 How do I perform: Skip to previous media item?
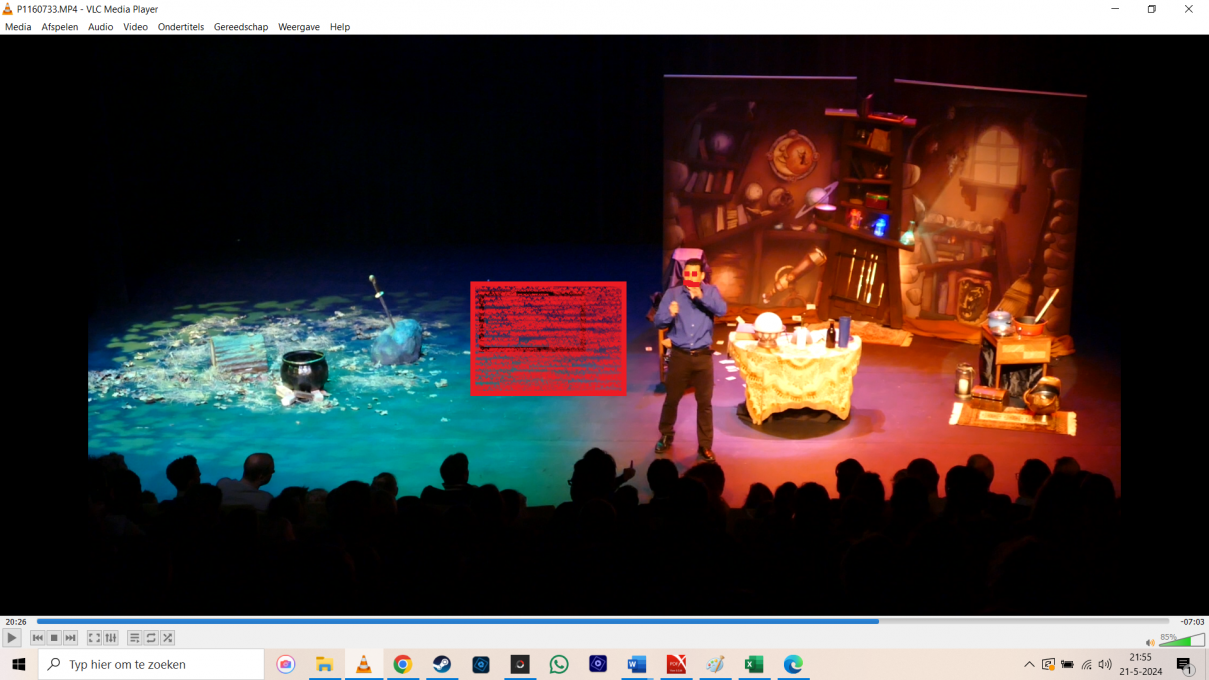click(x=38, y=638)
